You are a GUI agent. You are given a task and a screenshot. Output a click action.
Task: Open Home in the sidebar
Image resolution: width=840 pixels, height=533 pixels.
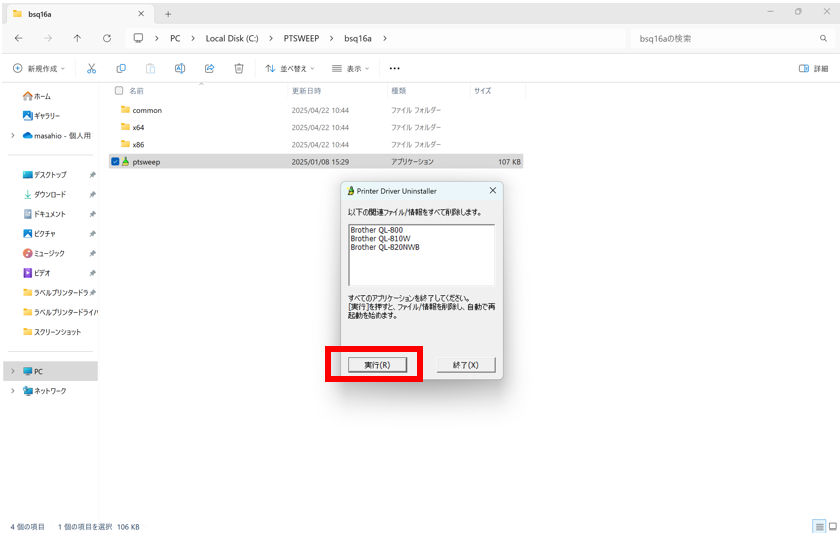(x=37, y=96)
